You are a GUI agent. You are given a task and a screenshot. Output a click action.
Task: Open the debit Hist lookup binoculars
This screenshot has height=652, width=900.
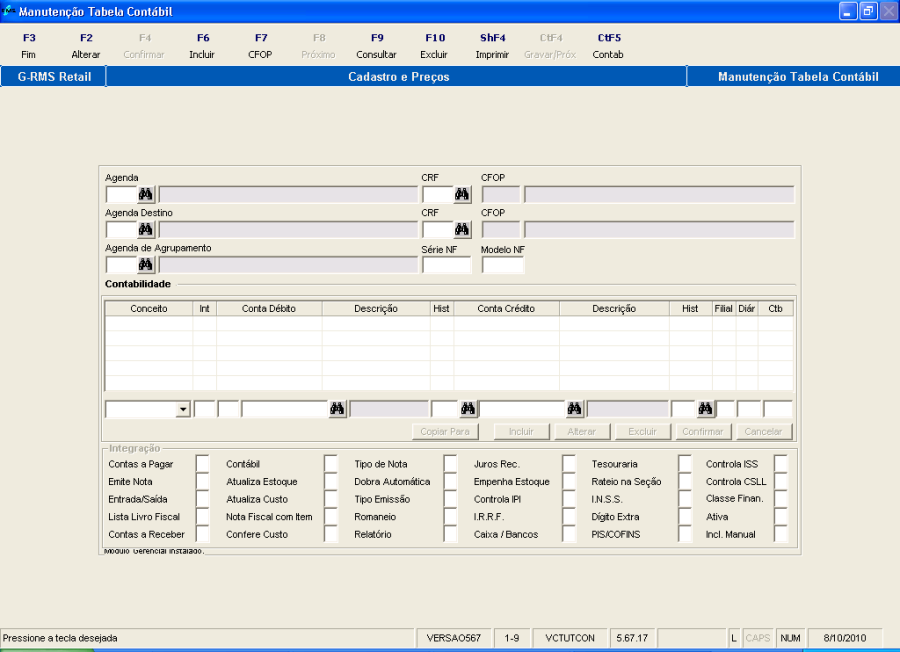pos(467,409)
